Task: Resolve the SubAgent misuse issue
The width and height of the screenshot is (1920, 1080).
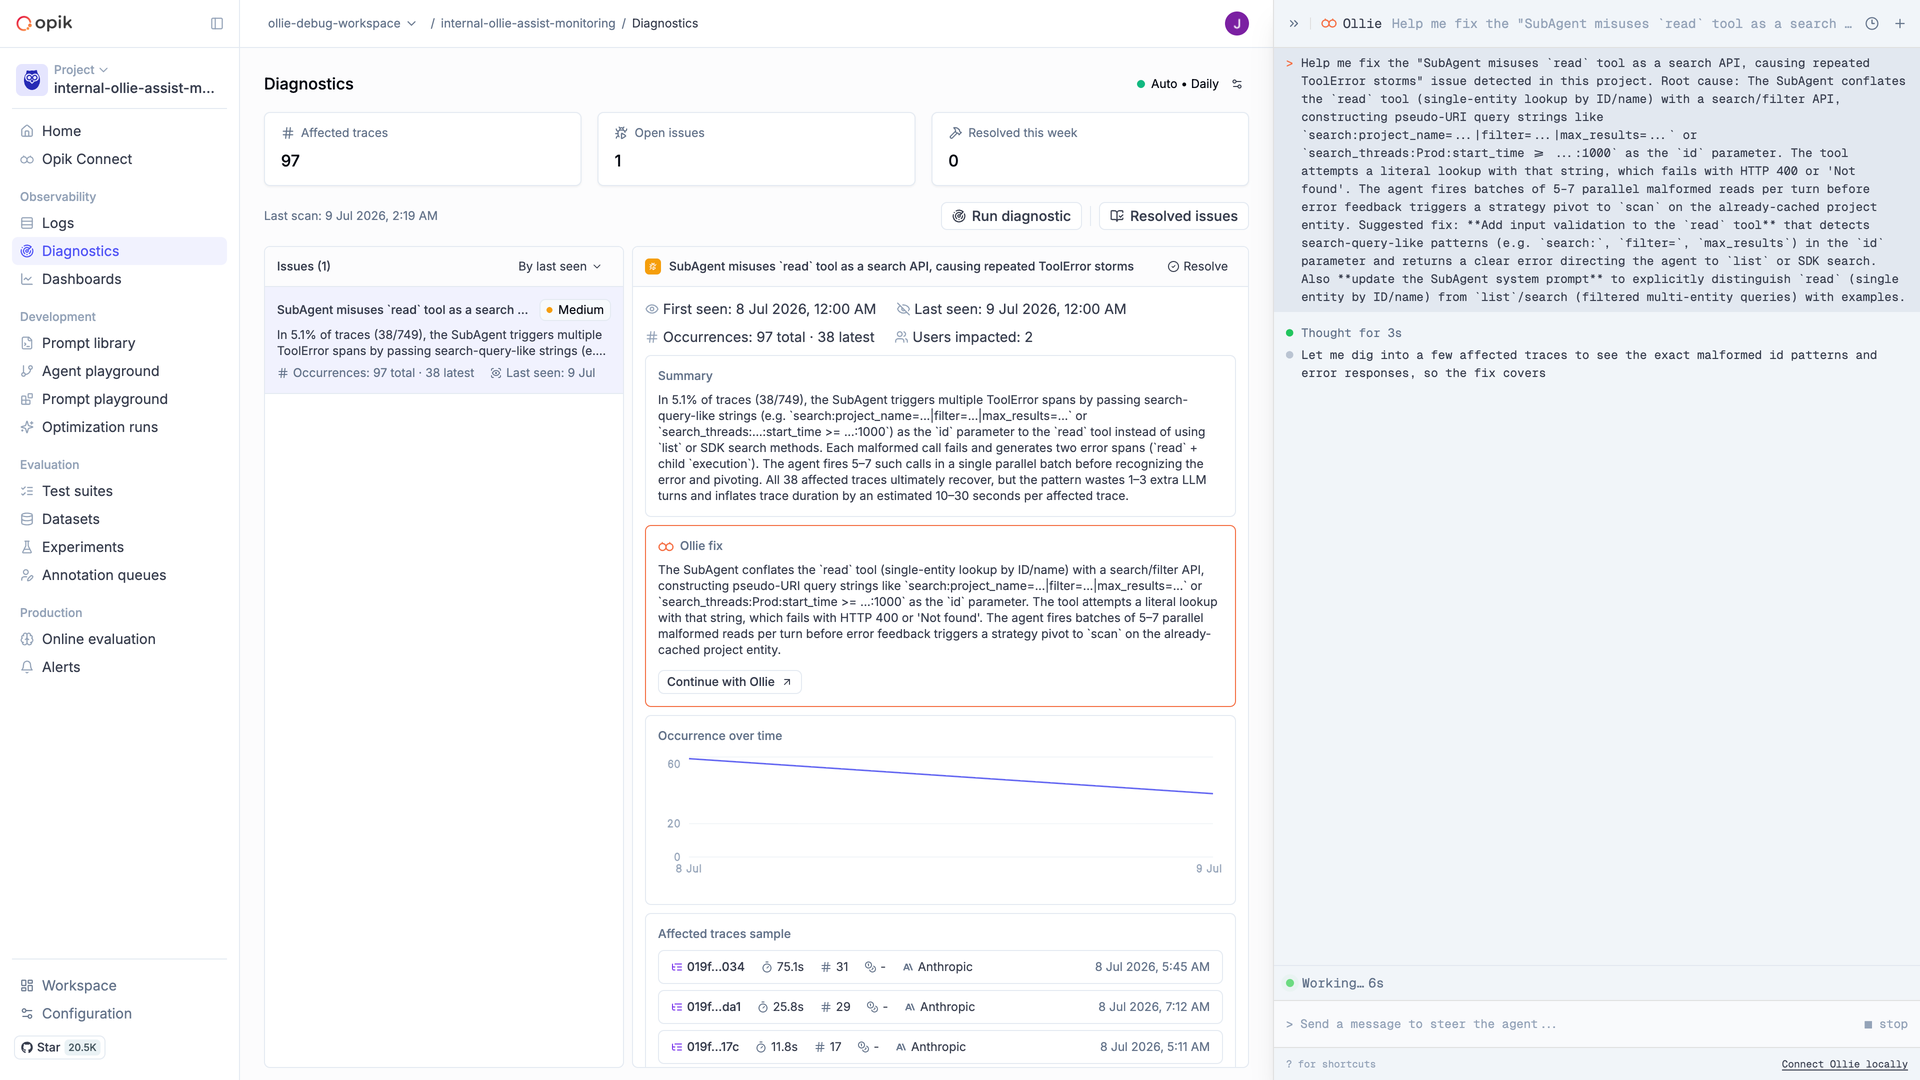Action: click(x=1197, y=266)
